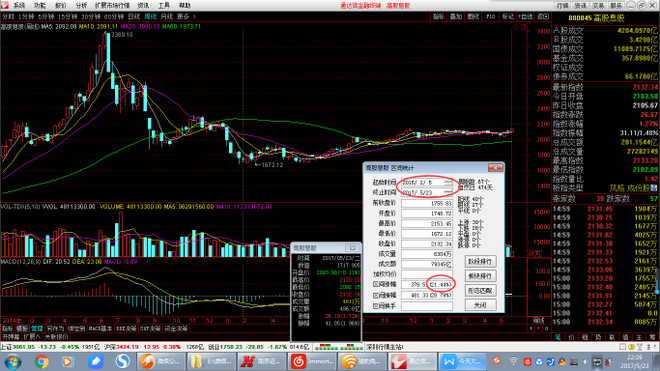The width and height of the screenshot is (660, 371).
Task: Open the WPS 今天 taskbar window
Action: coord(462,362)
